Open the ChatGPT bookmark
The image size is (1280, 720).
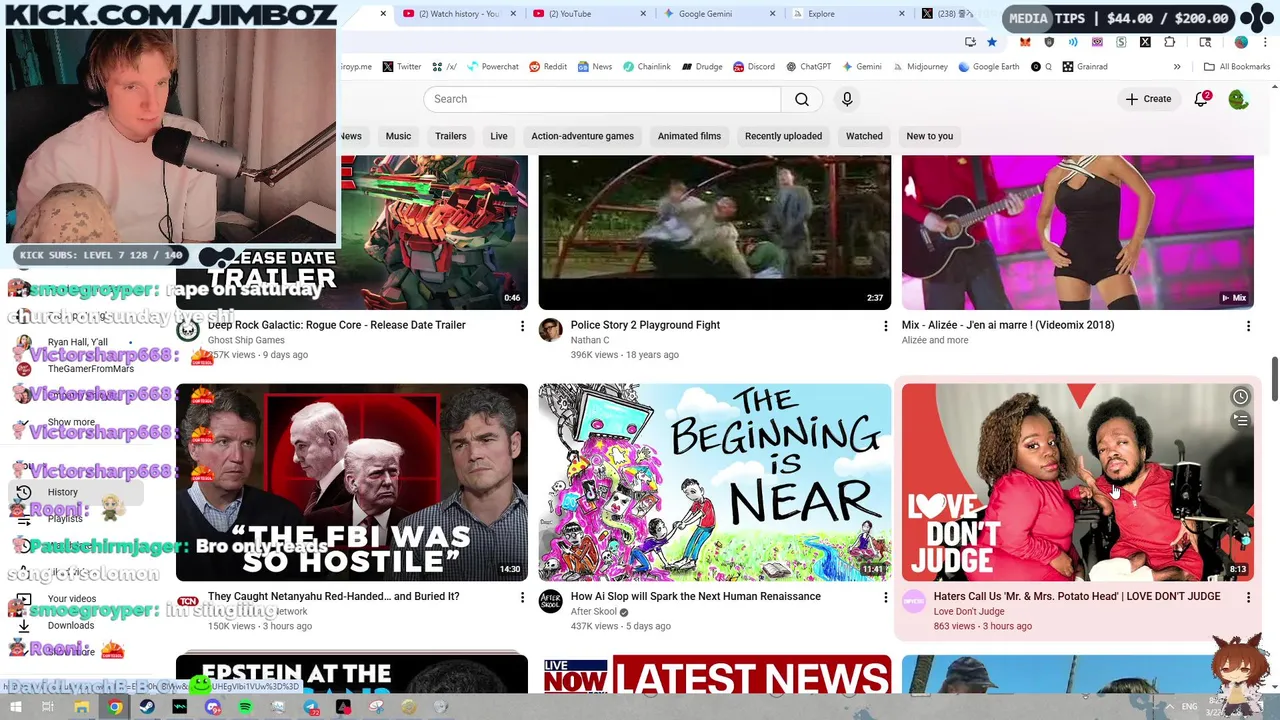click(808, 67)
